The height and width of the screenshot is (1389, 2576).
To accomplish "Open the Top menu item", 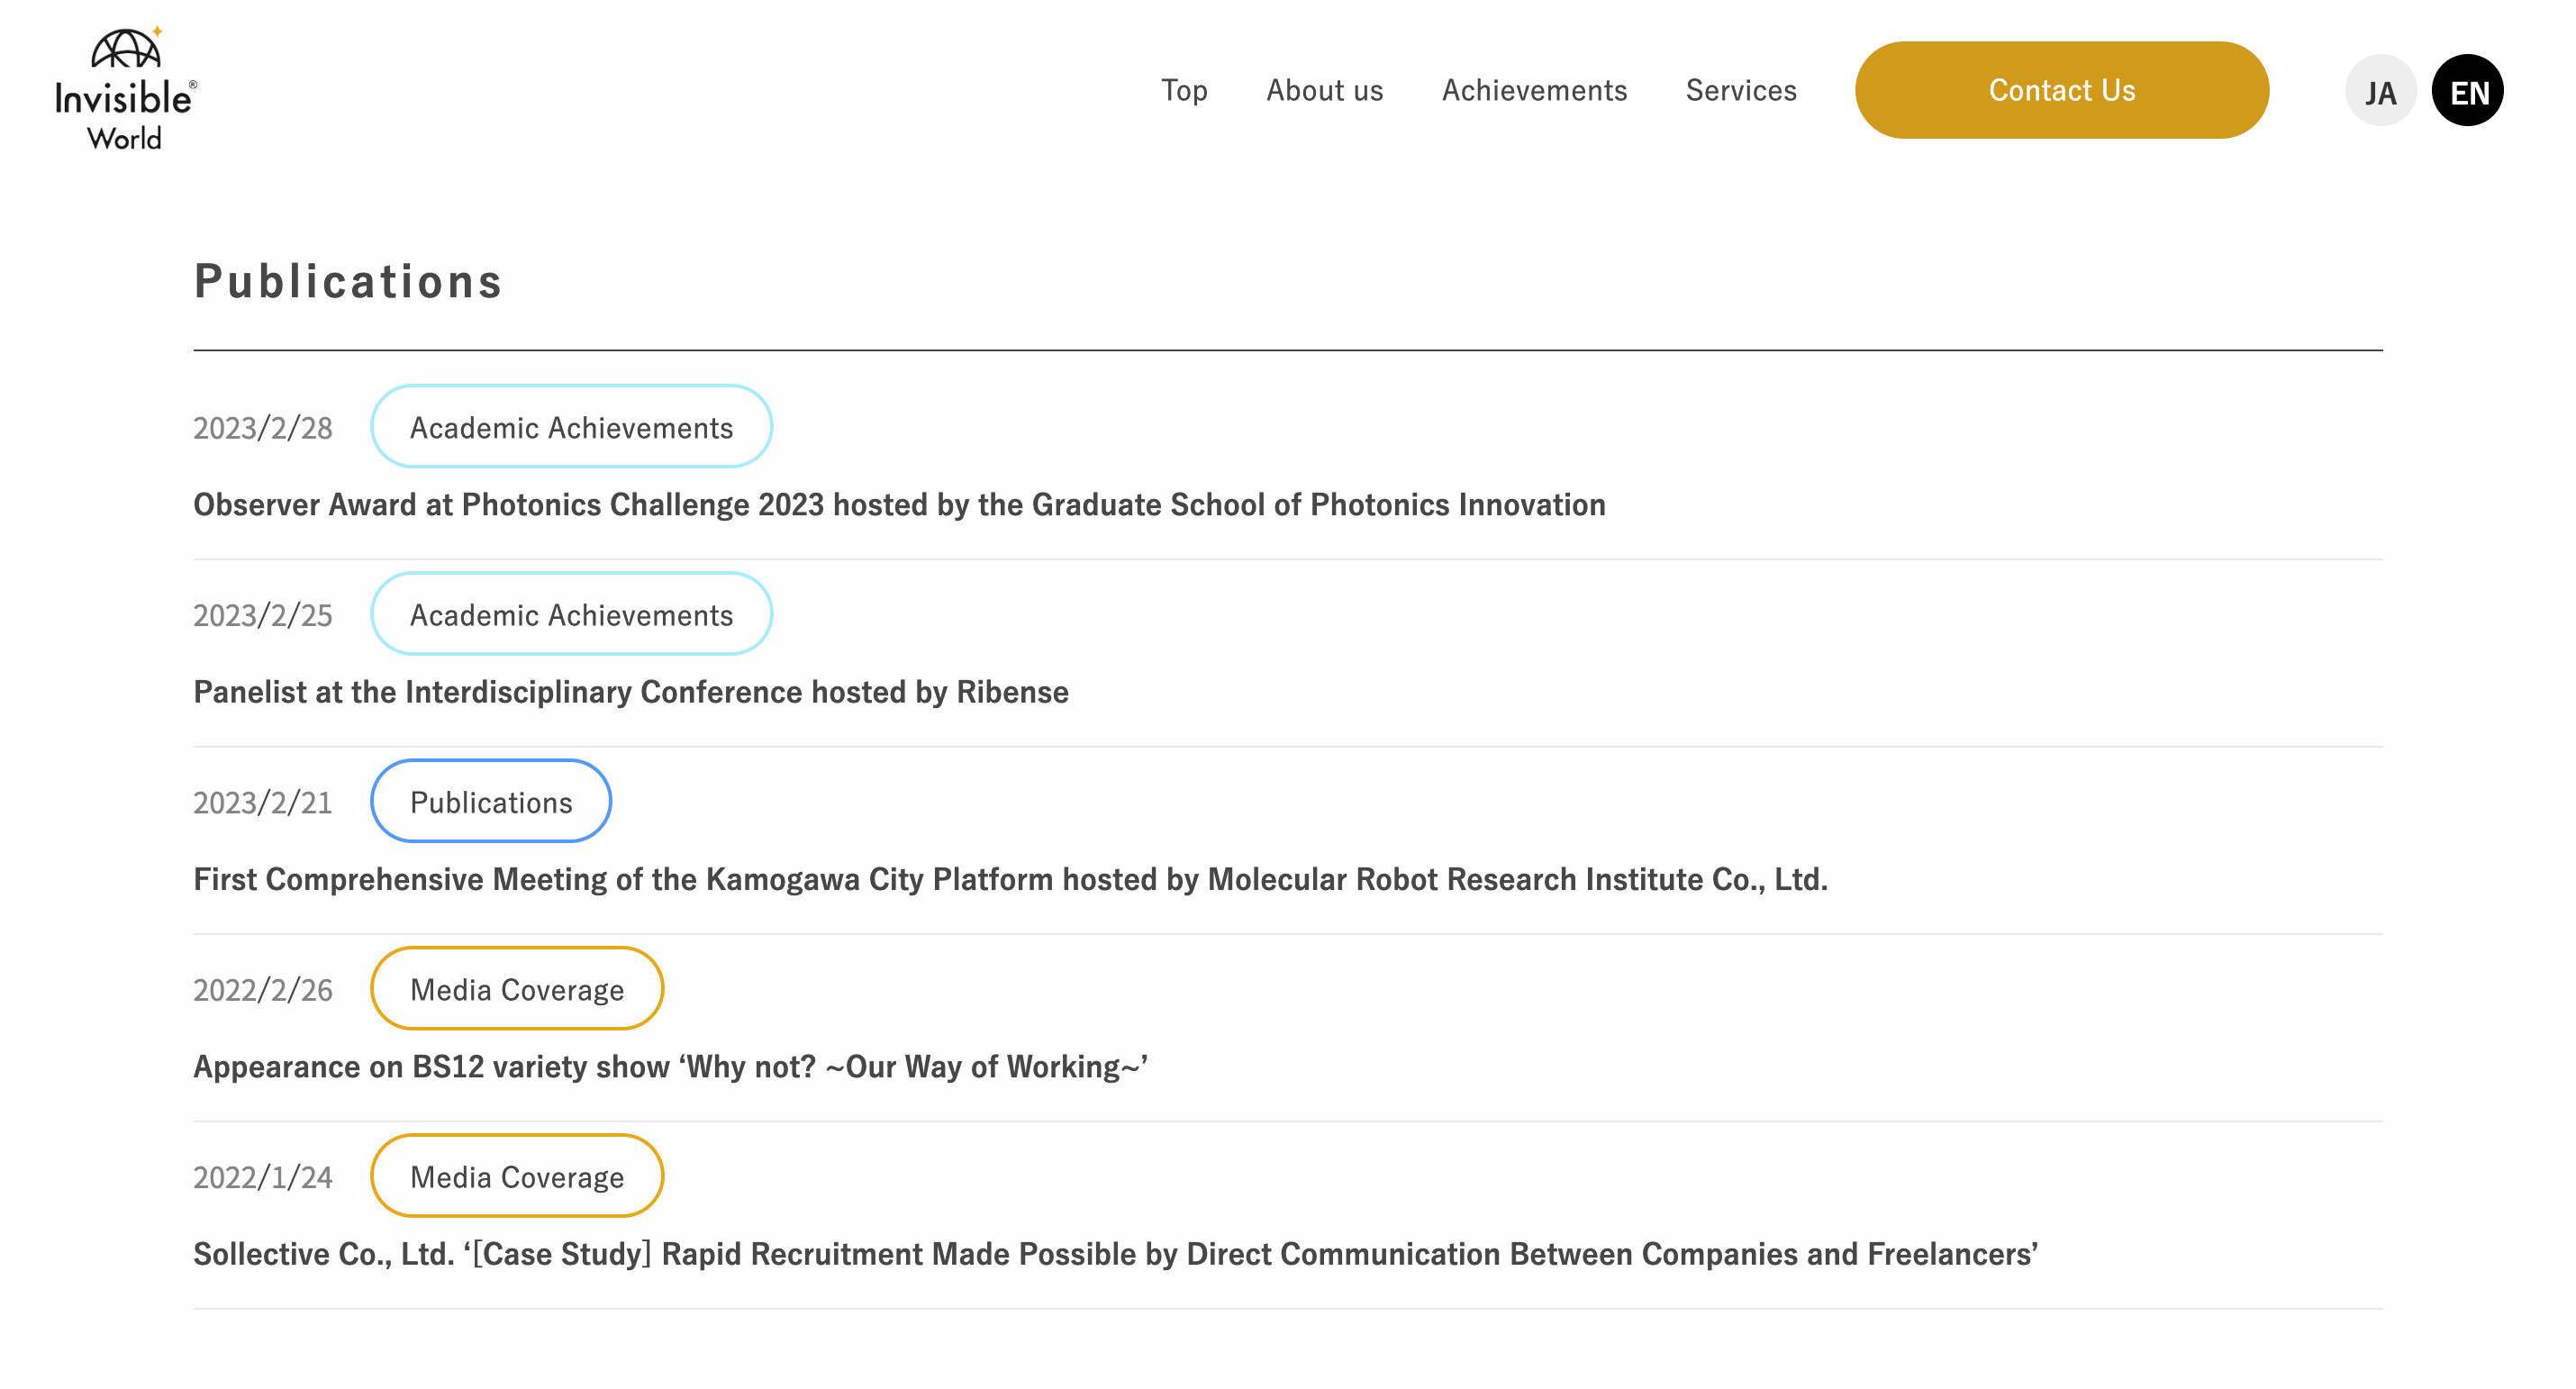I will (1184, 90).
